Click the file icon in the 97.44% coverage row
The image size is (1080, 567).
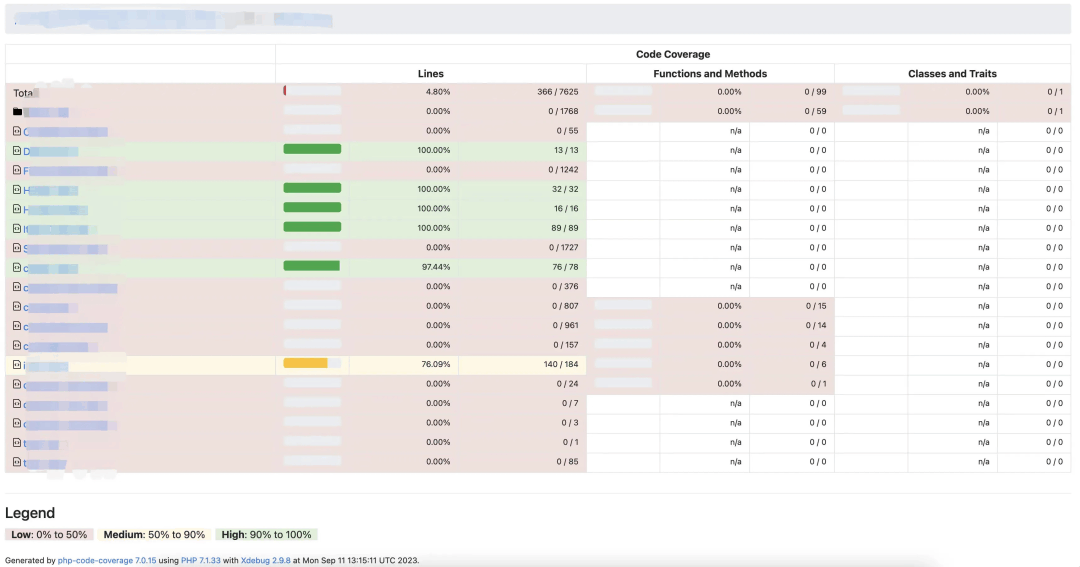point(17,268)
